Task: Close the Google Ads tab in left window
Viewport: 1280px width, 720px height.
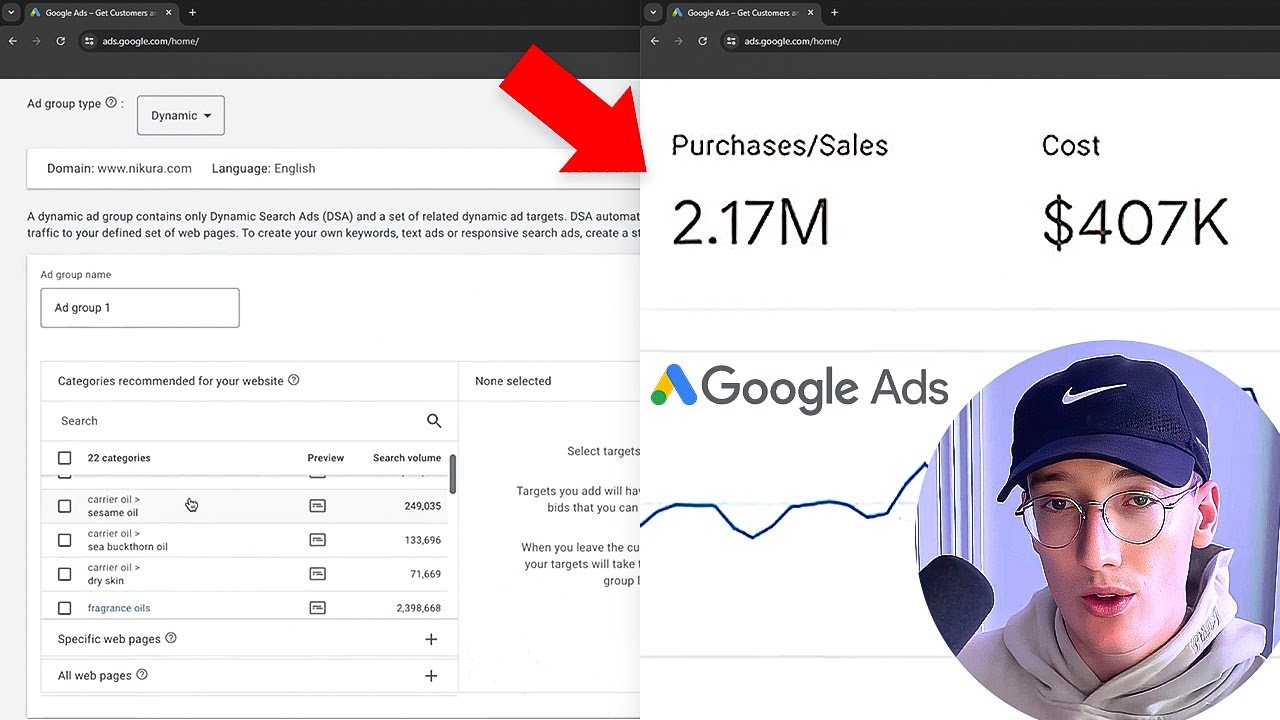Action: click(168, 13)
